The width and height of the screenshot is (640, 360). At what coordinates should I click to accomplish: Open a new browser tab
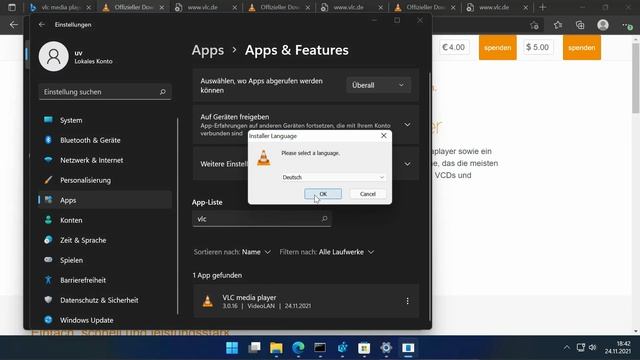[x=542, y=8]
